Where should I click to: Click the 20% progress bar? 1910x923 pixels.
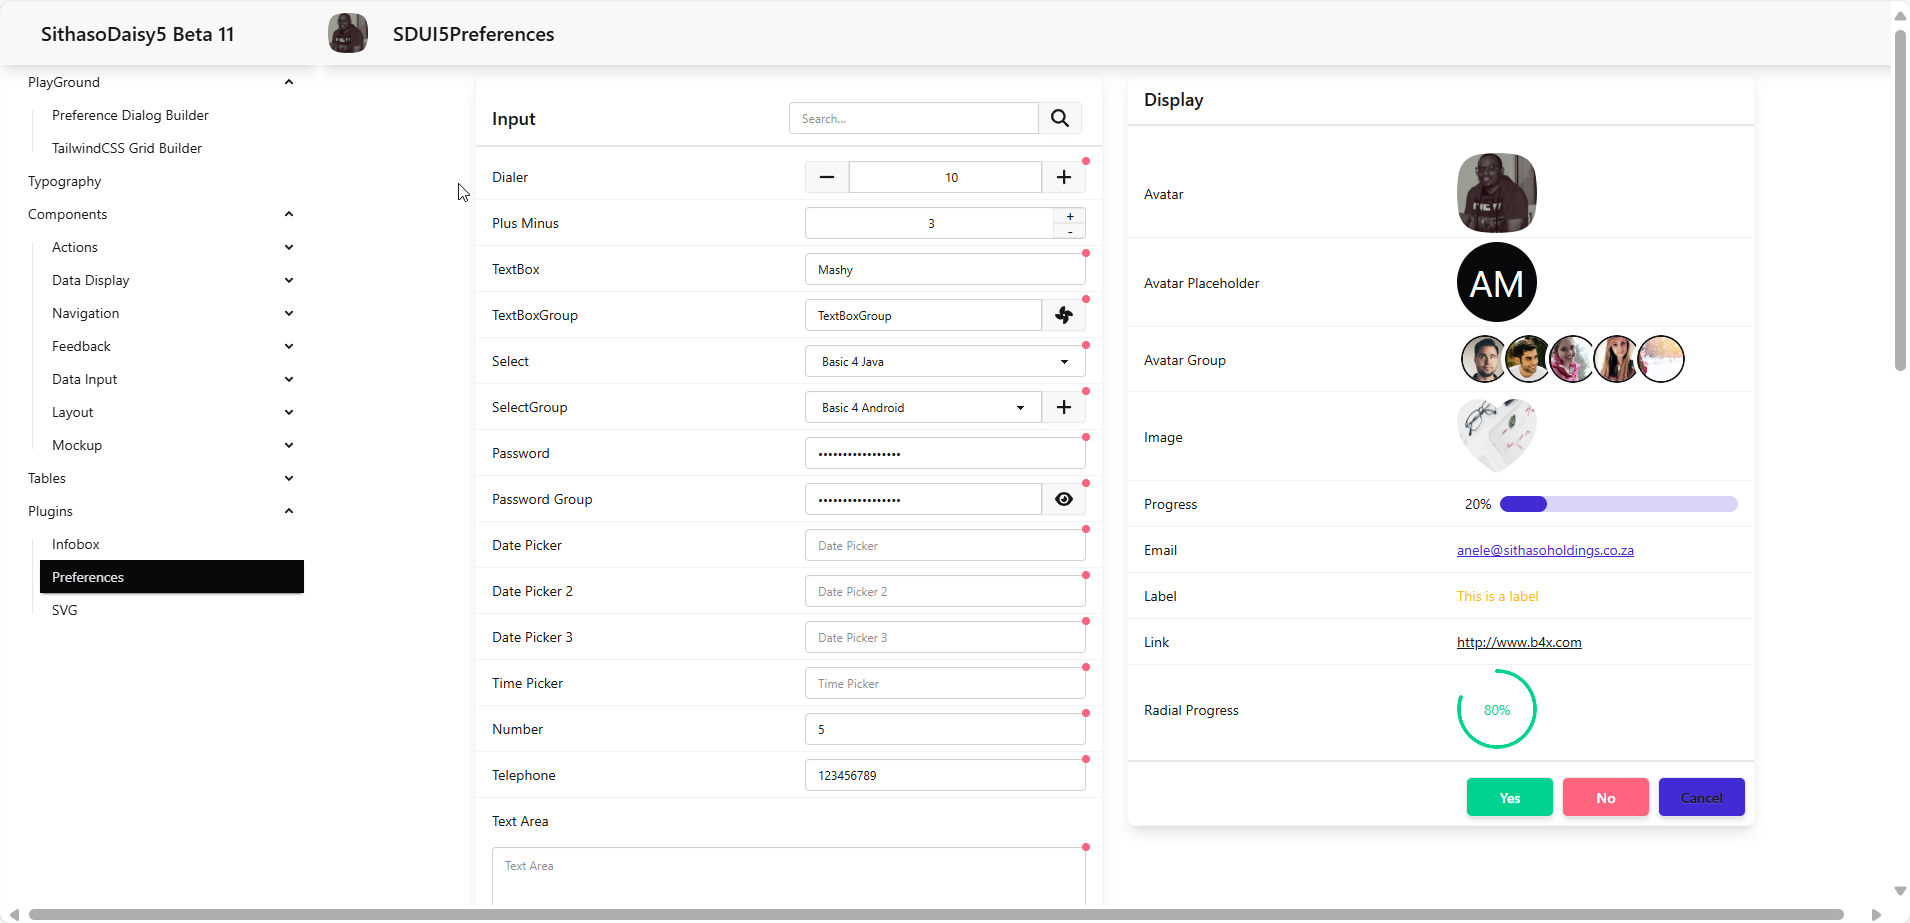(1618, 504)
